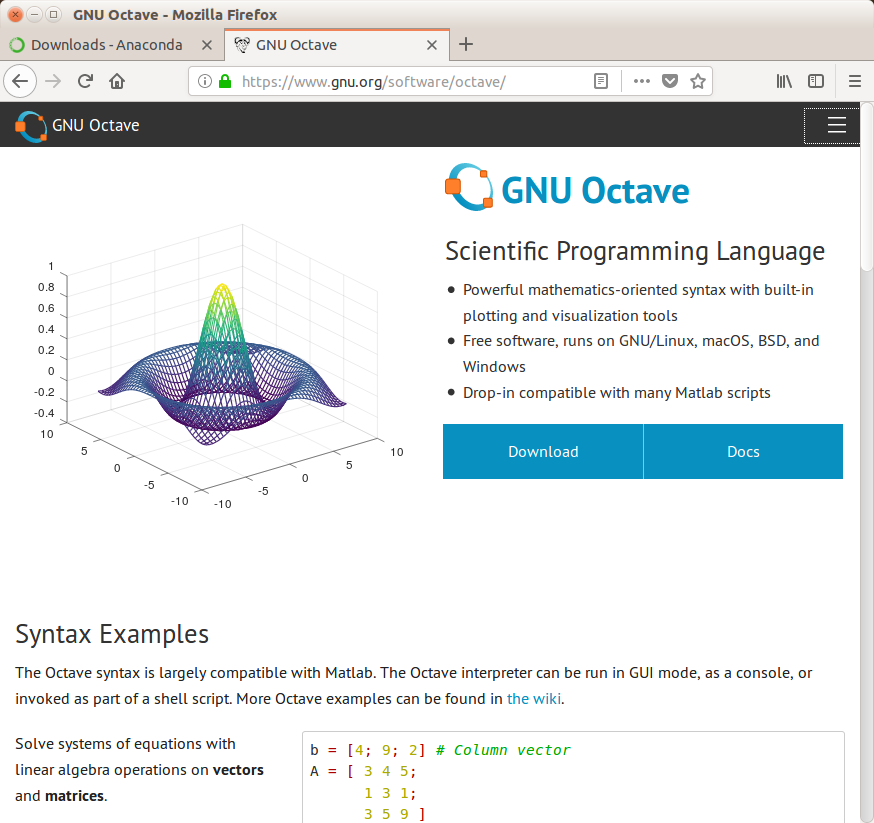Click the "Scientific Programming Language" heading
This screenshot has width=874, height=823.
coord(635,251)
